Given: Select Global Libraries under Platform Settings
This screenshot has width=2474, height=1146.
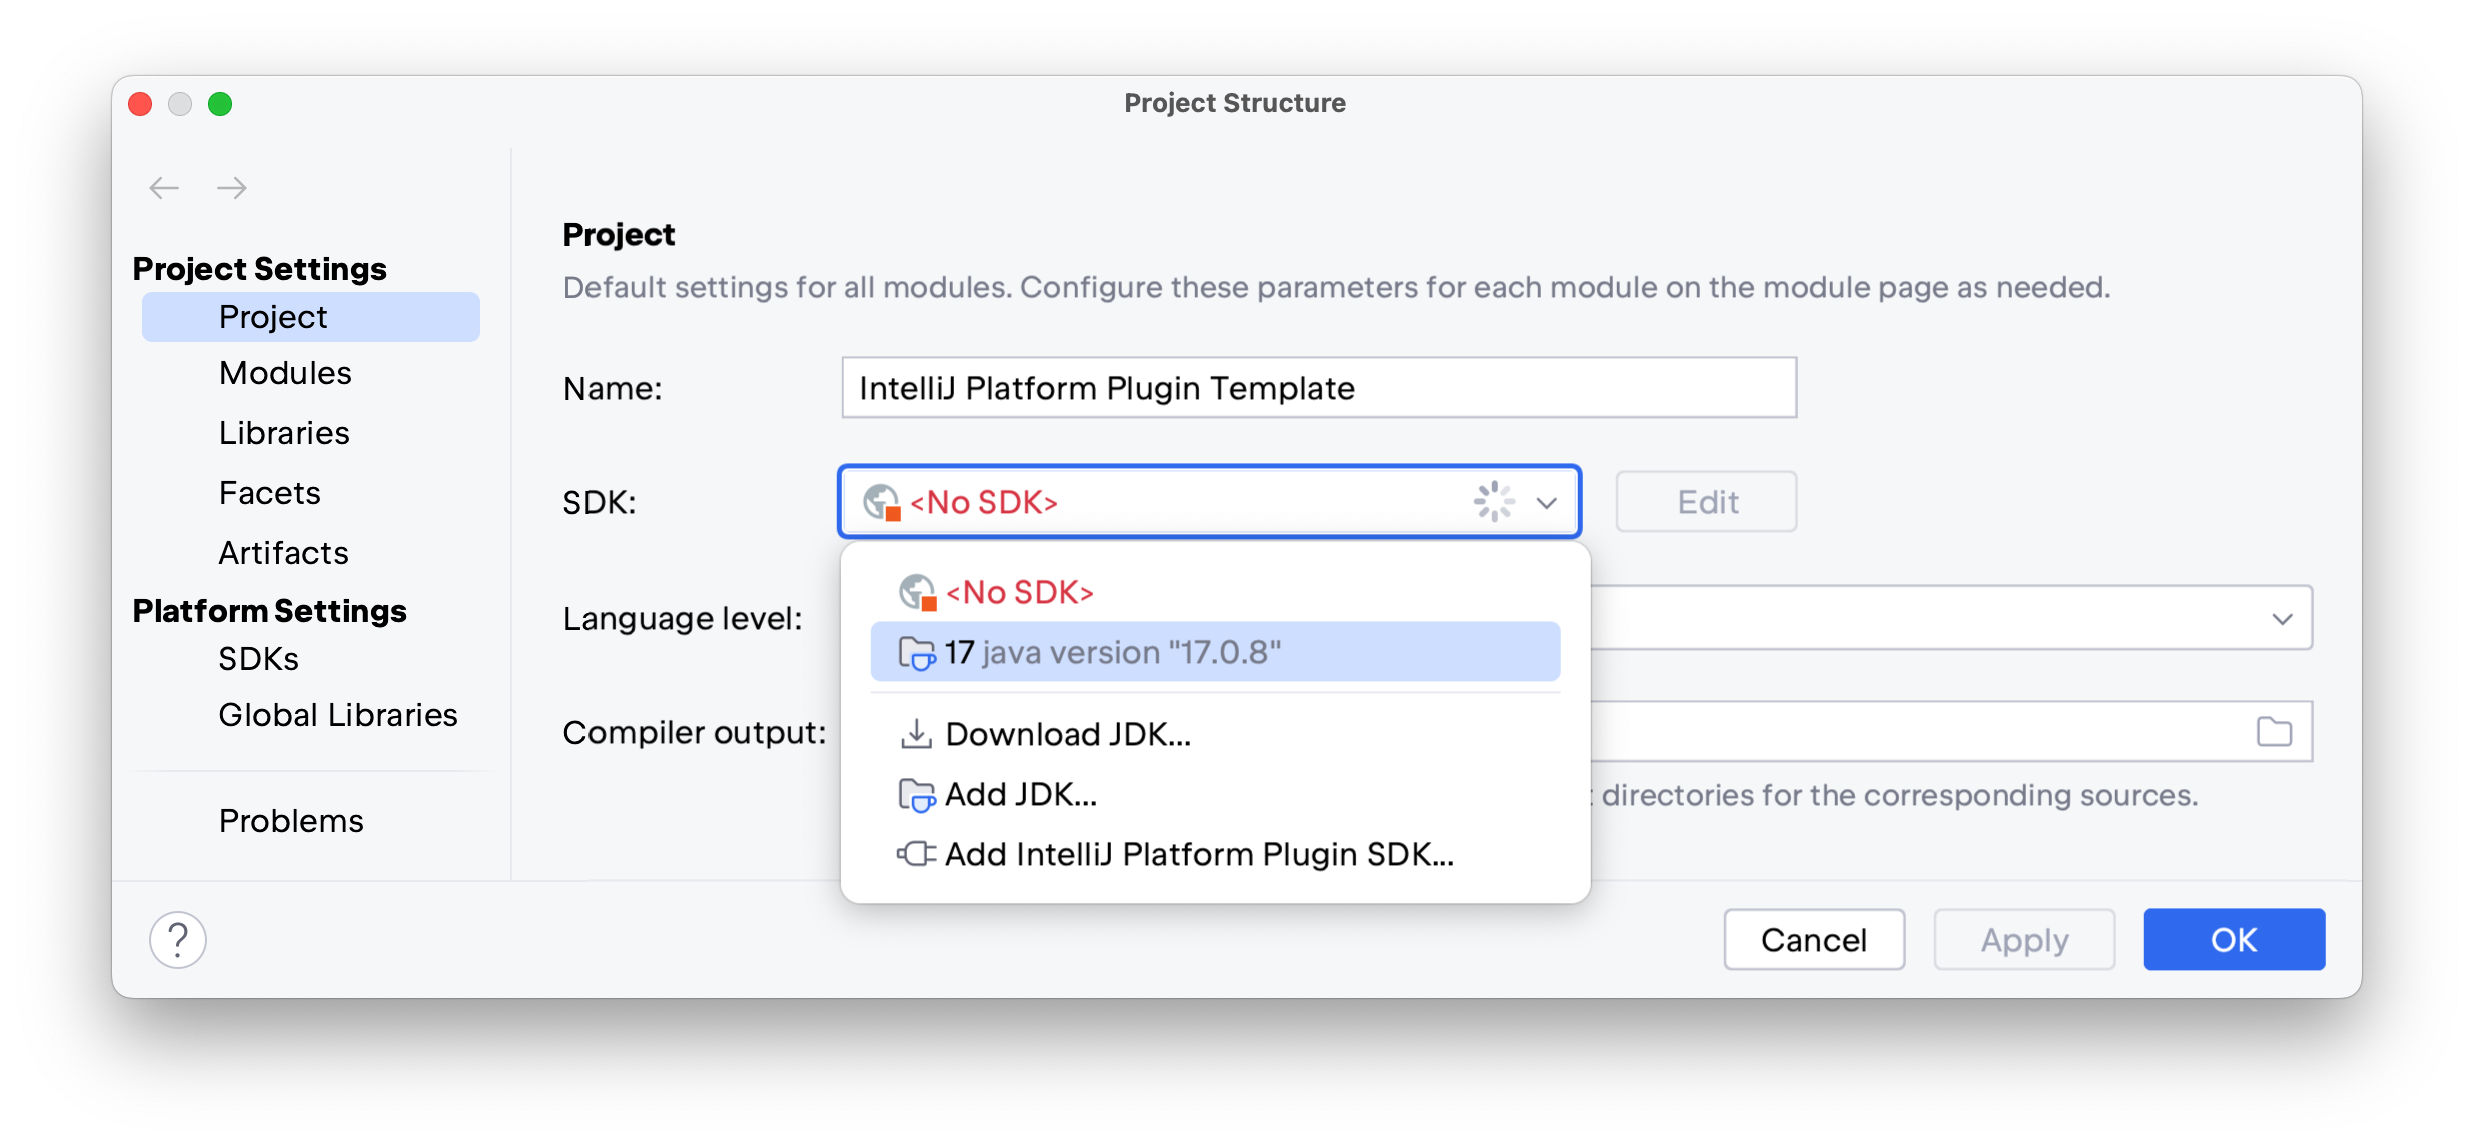Looking at the screenshot, I should [337, 714].
